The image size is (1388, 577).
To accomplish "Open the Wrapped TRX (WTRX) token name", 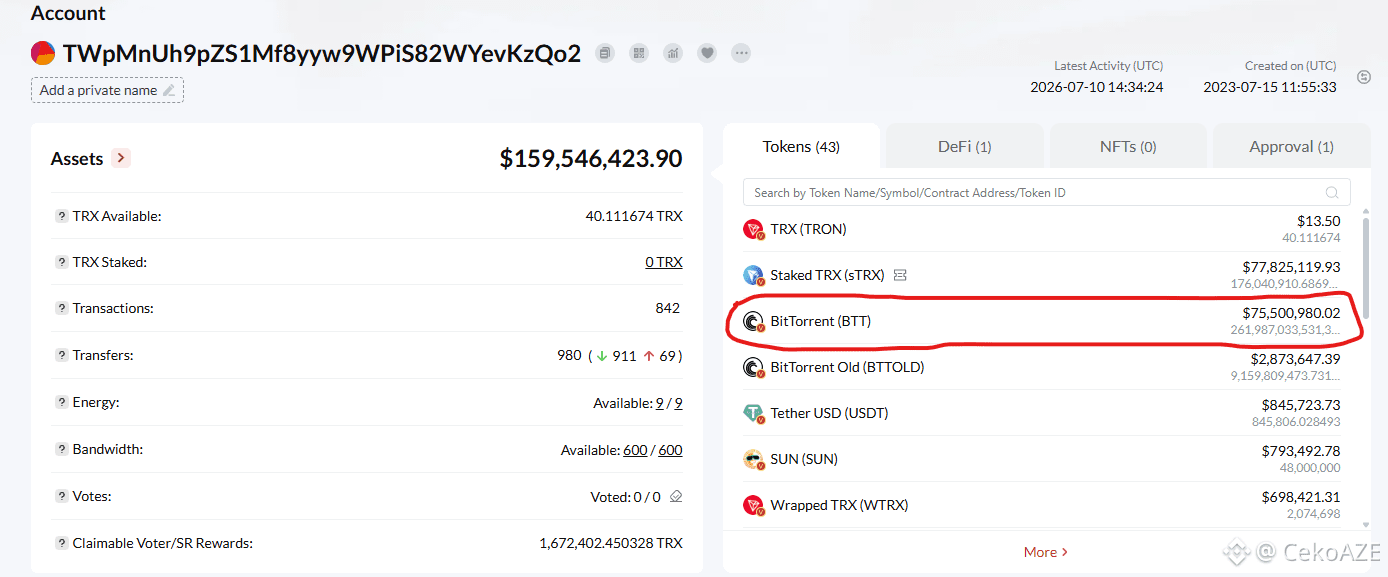I will tap(839, 505).
